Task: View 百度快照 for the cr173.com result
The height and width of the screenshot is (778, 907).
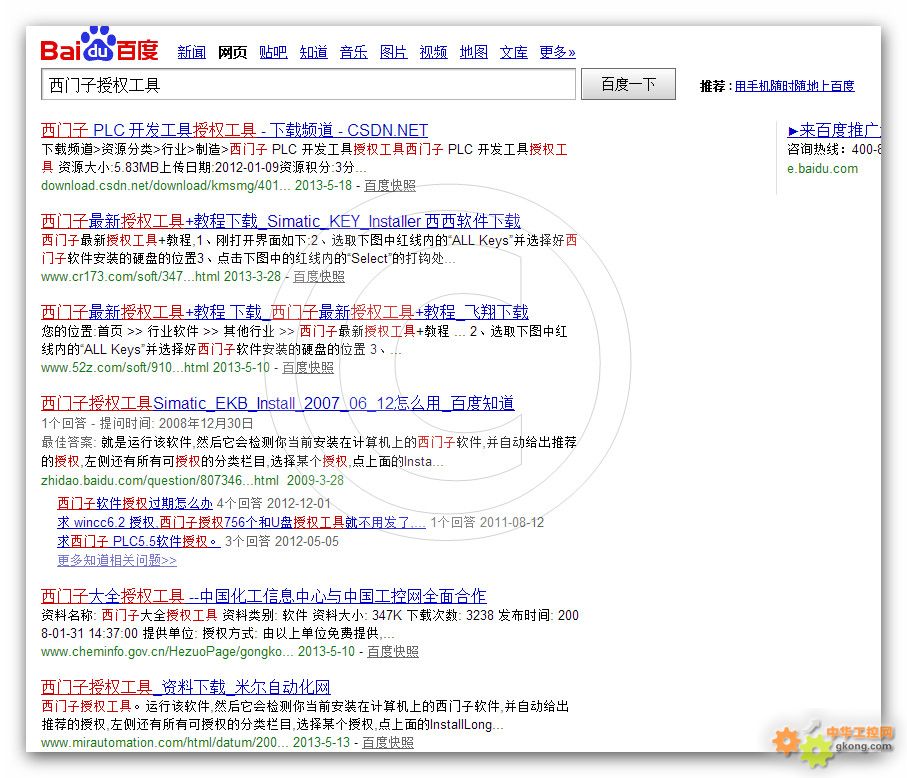Action: [x=319, y=276]
